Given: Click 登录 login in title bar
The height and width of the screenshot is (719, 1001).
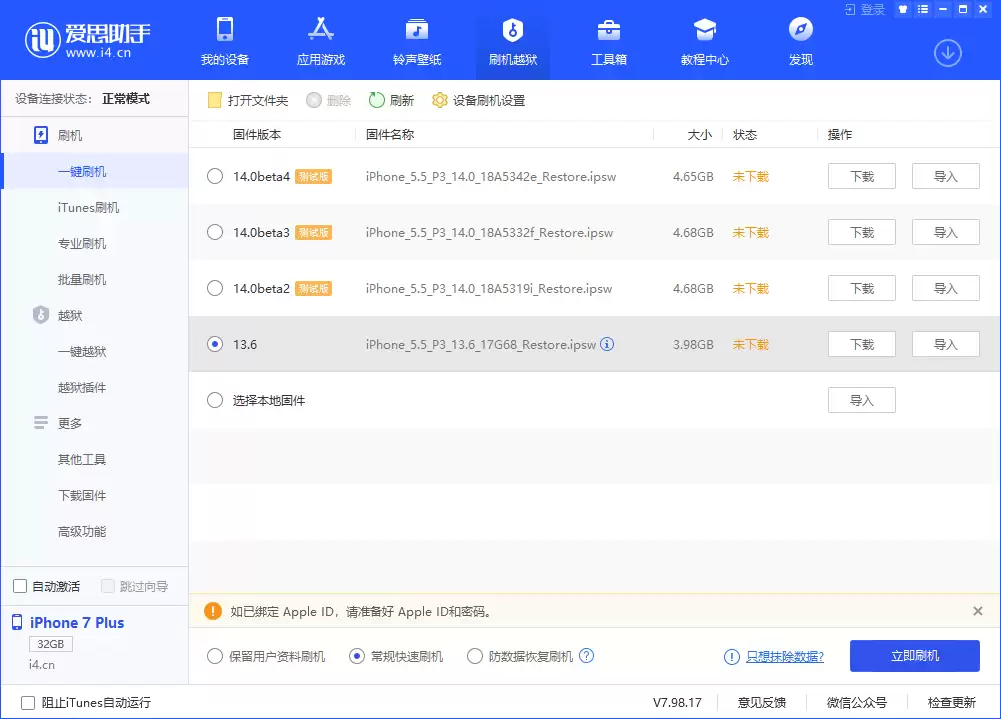Looking at the screenshot, I should click(x=865, y=10).
